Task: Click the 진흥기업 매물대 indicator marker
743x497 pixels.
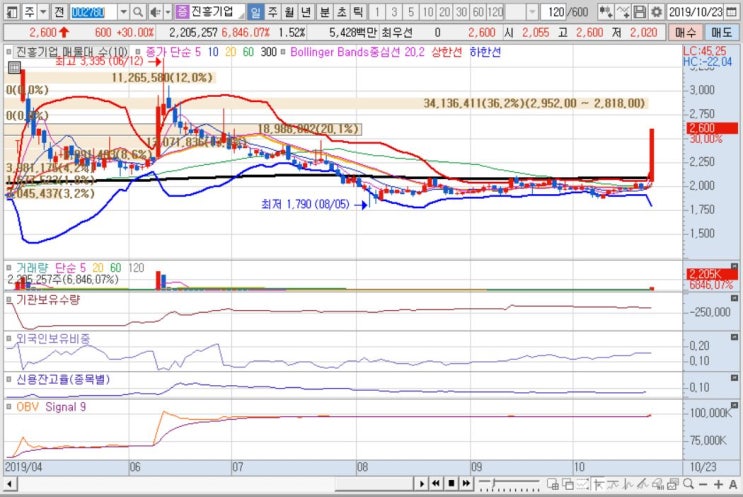Action: pos(9,52)
